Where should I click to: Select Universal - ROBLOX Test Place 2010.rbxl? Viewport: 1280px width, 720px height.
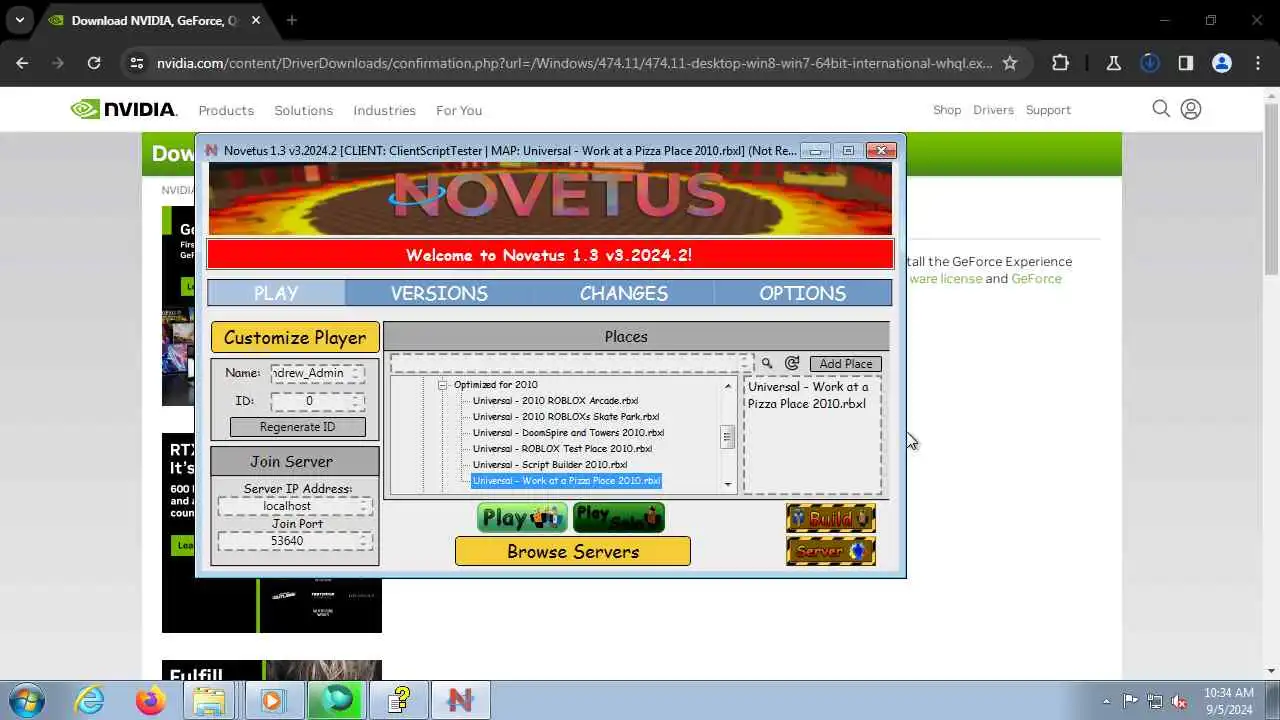[x=562, y=449]
